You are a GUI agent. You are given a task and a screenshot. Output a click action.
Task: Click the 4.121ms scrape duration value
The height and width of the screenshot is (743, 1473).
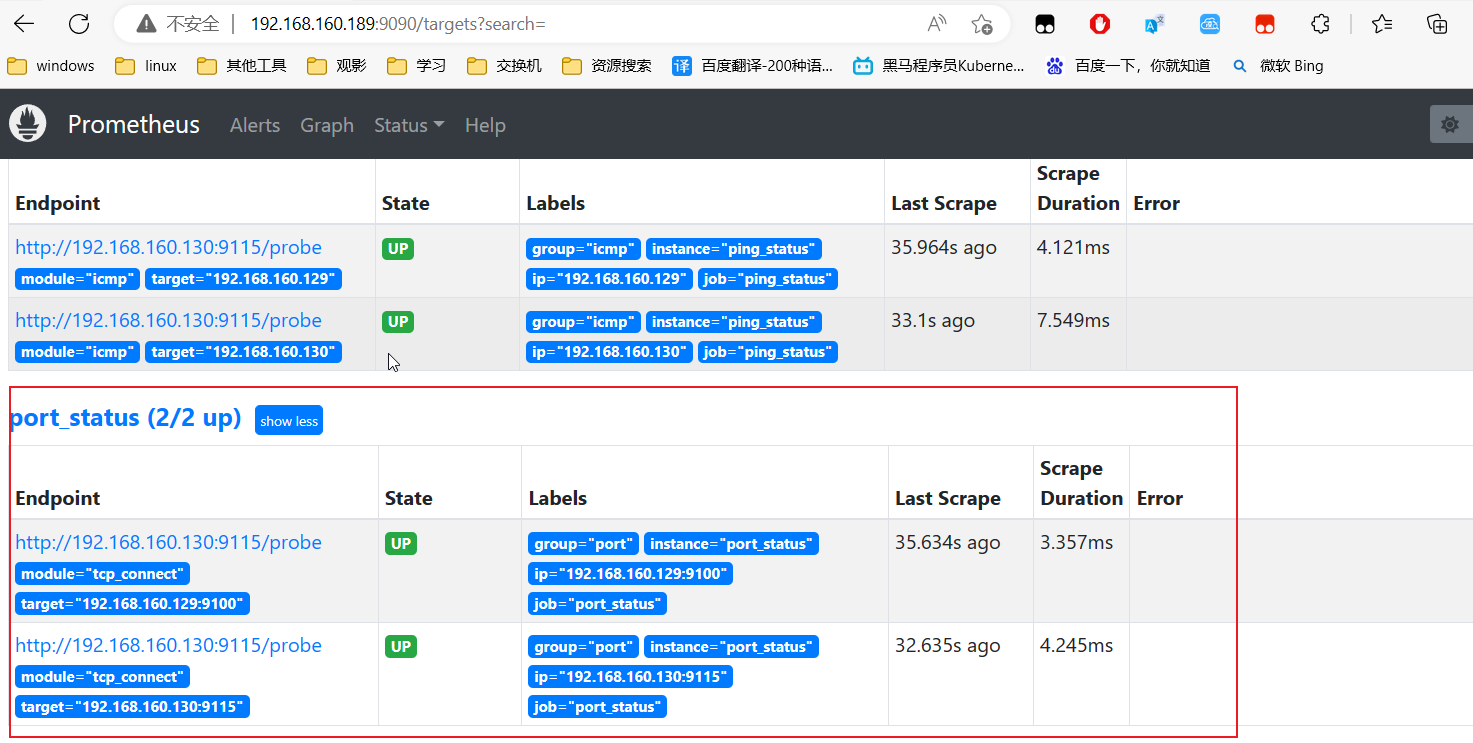coord(1073,247)
